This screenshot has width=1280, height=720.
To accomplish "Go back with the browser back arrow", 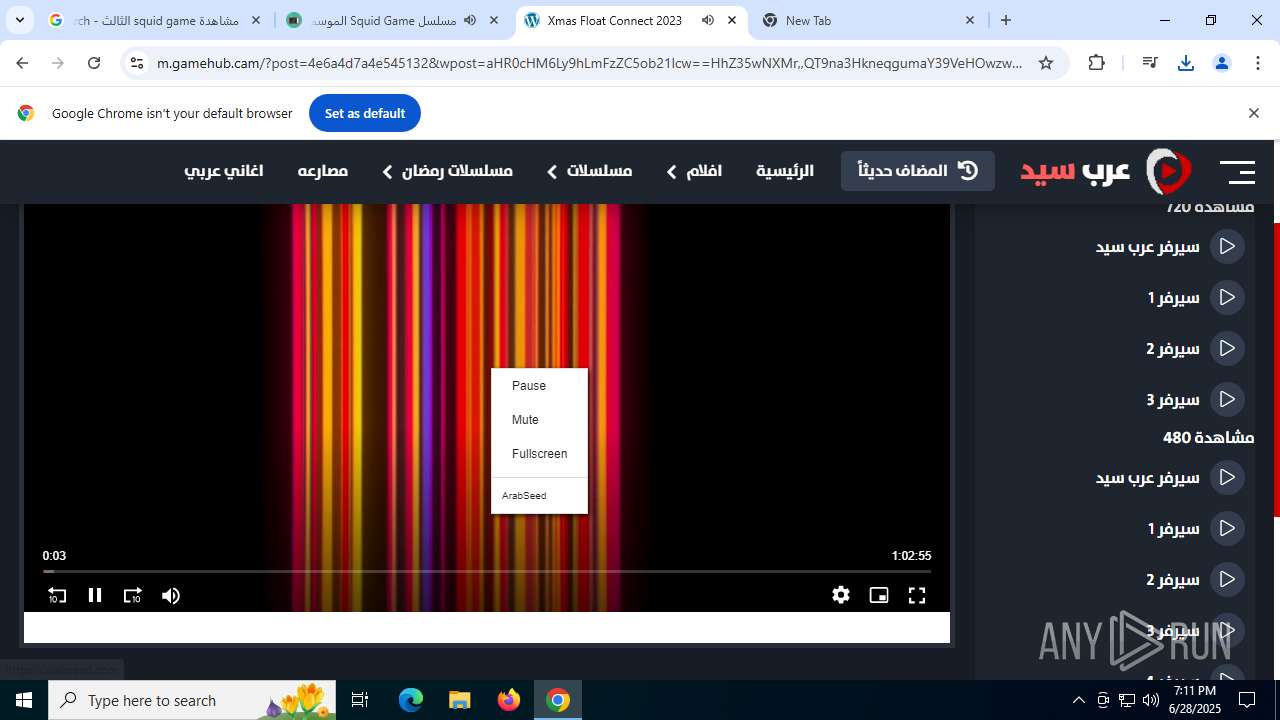I will [x=22, y=63].
